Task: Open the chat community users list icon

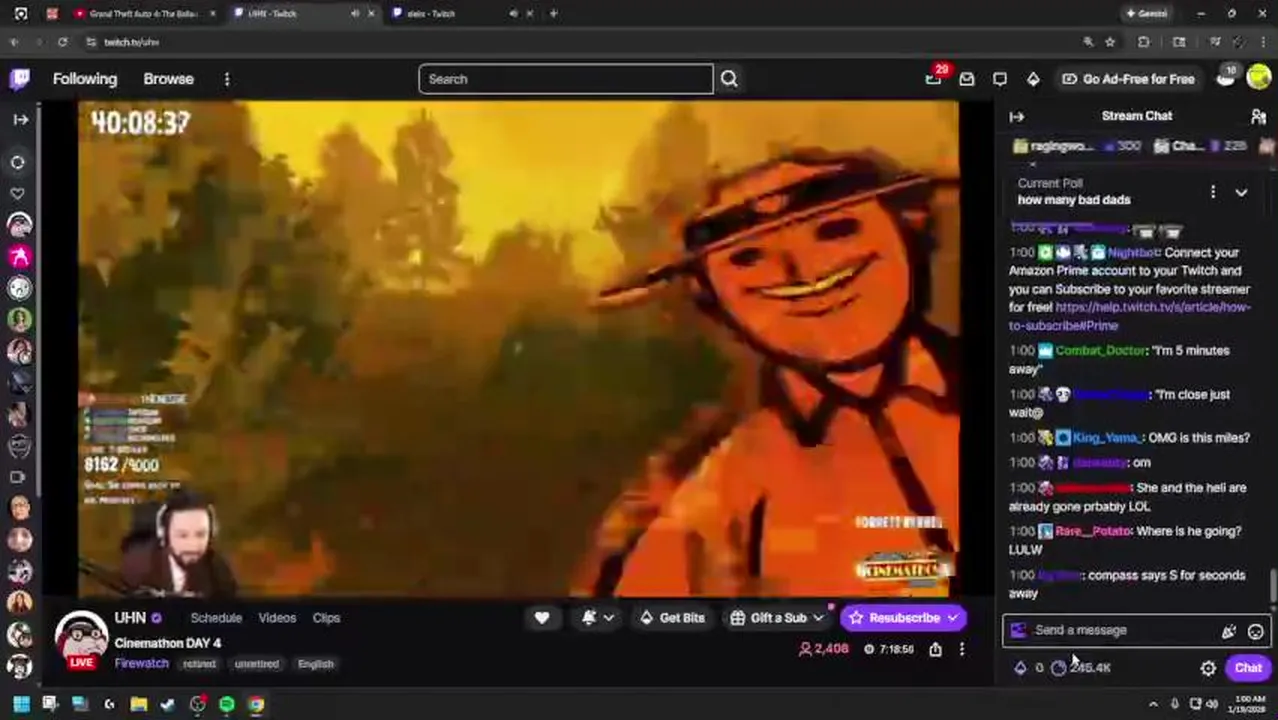Action: pos(1258,116)
